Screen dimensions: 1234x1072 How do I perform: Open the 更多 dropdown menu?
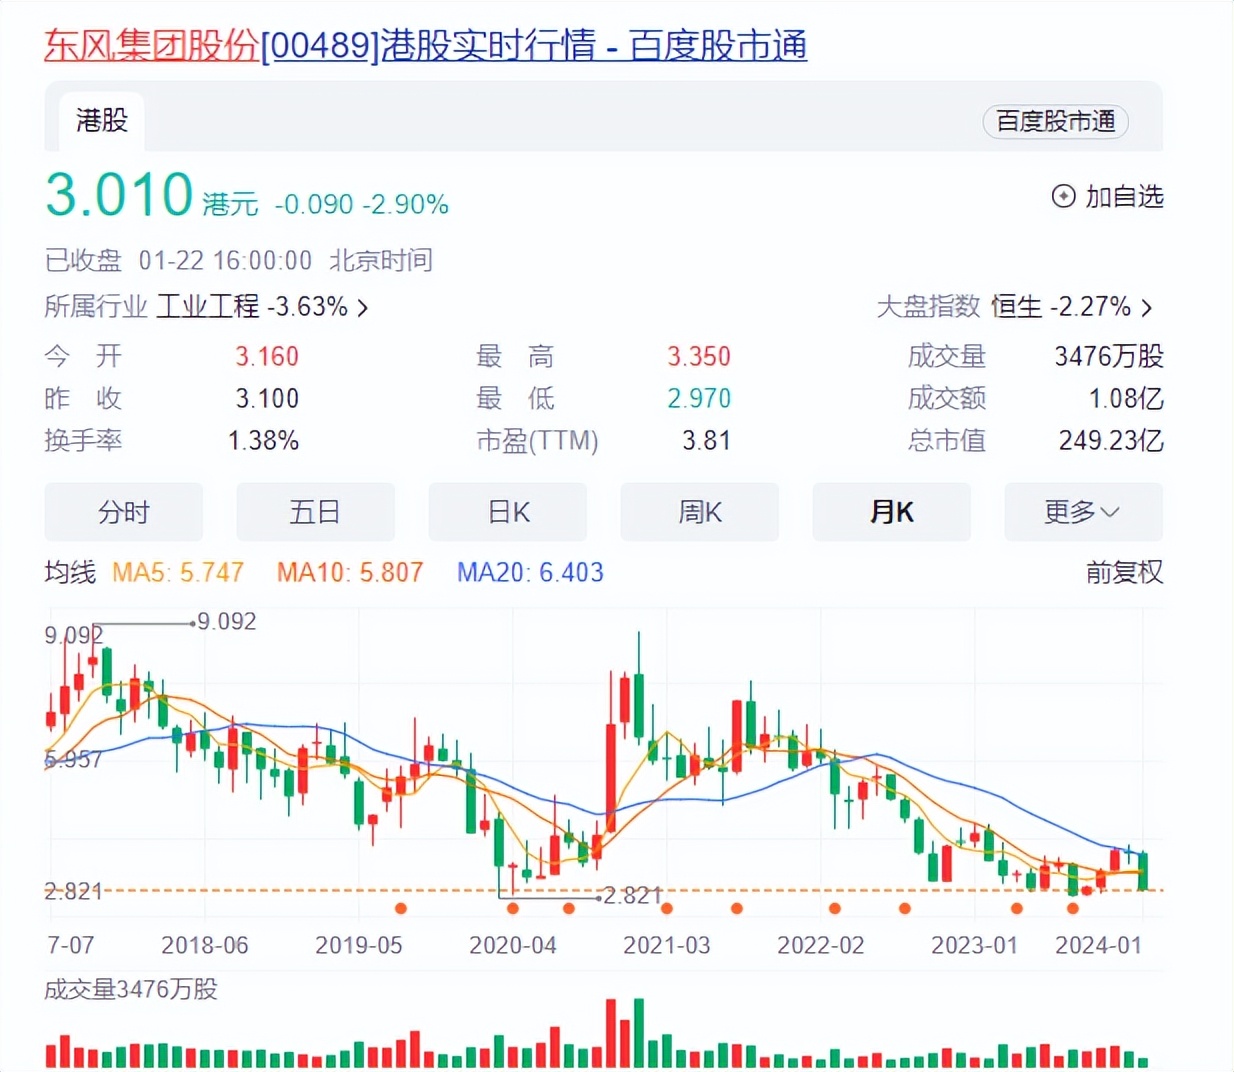pos(1082,512)
